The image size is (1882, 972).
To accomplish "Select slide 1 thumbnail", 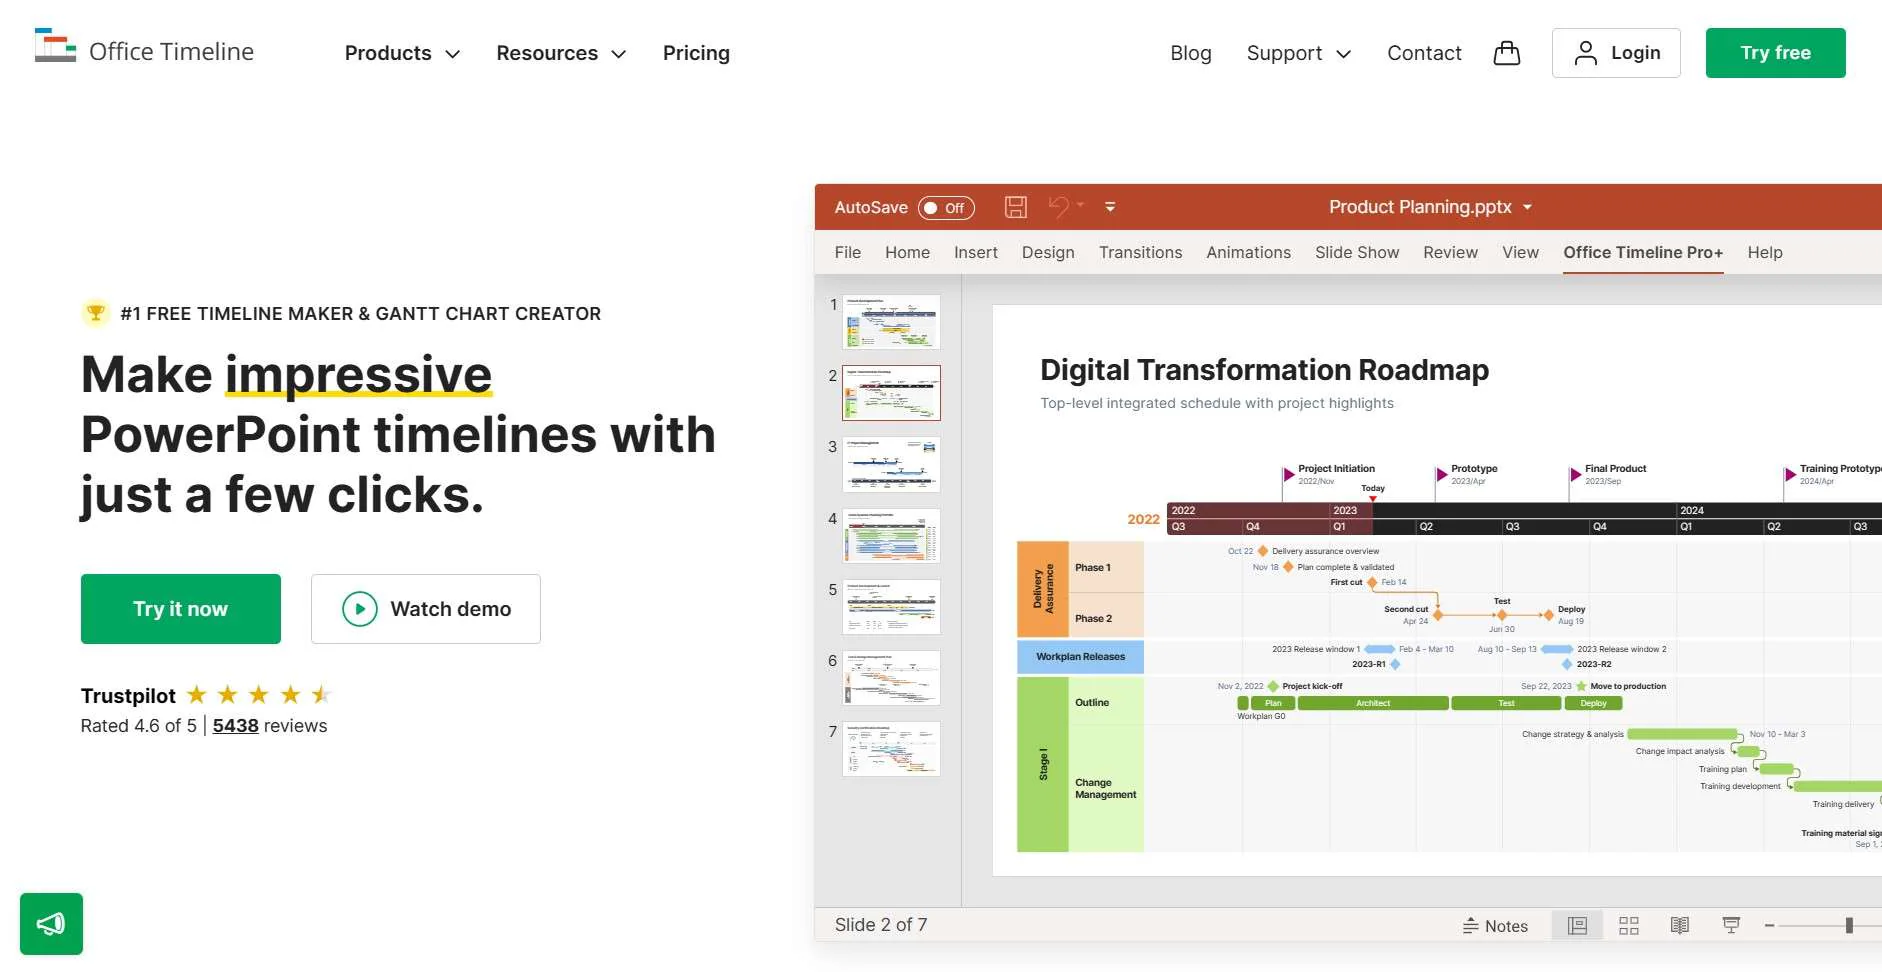I will (x=891, y=322).
